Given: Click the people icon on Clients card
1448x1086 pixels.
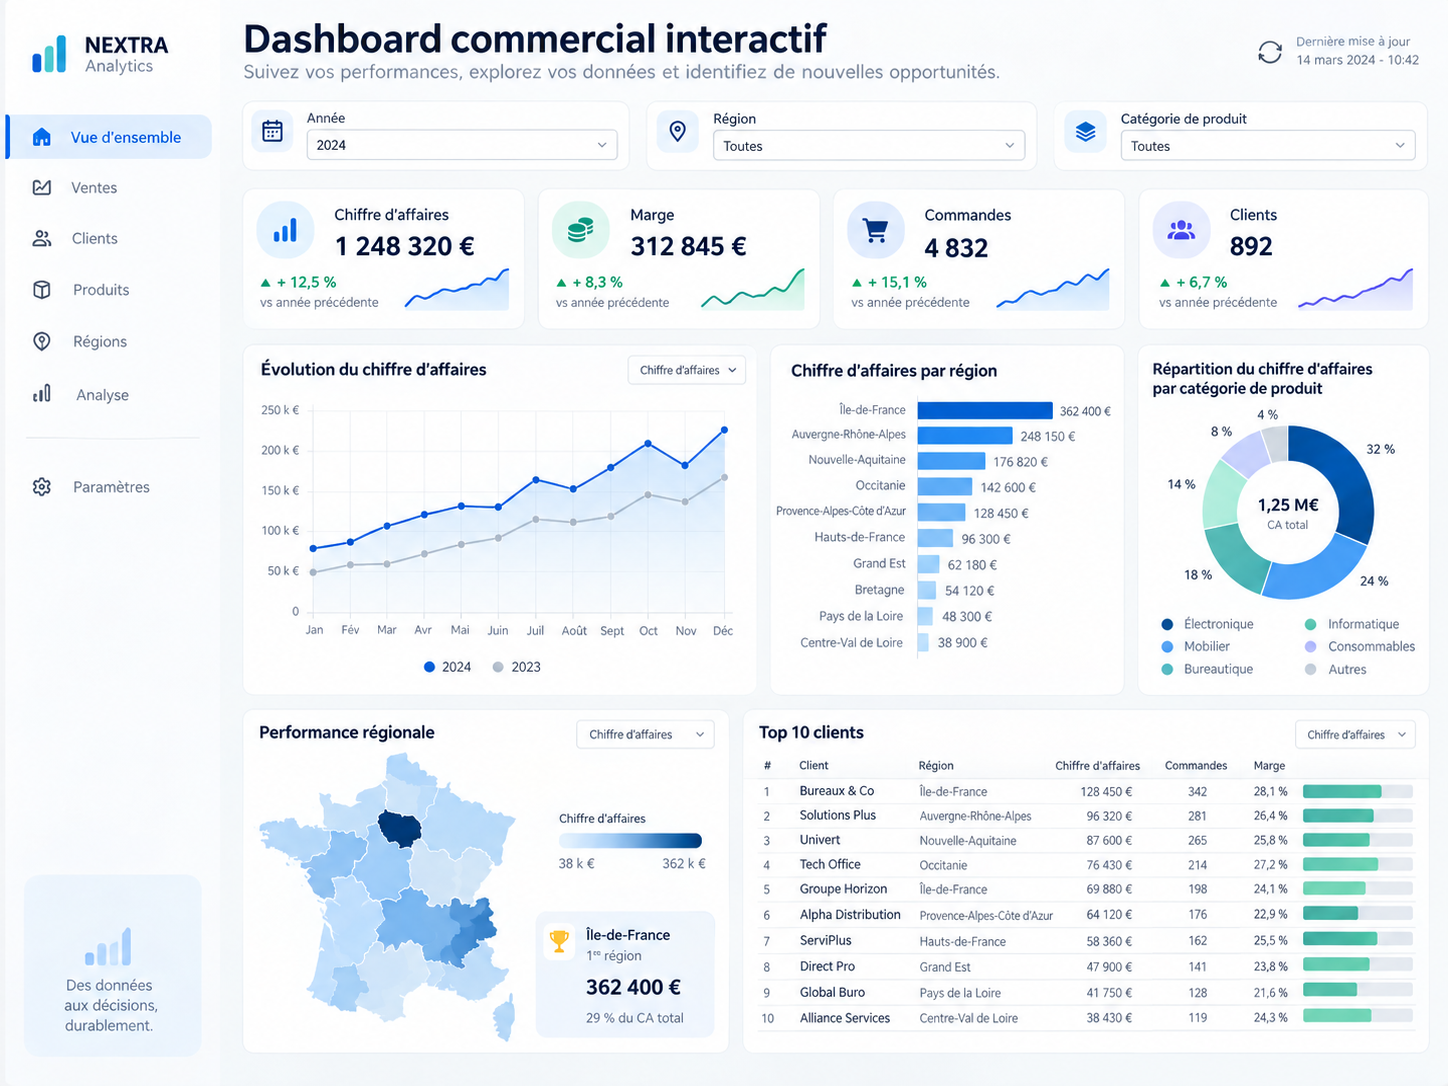Looking at the screenshot, I should tap(1181, 231).
